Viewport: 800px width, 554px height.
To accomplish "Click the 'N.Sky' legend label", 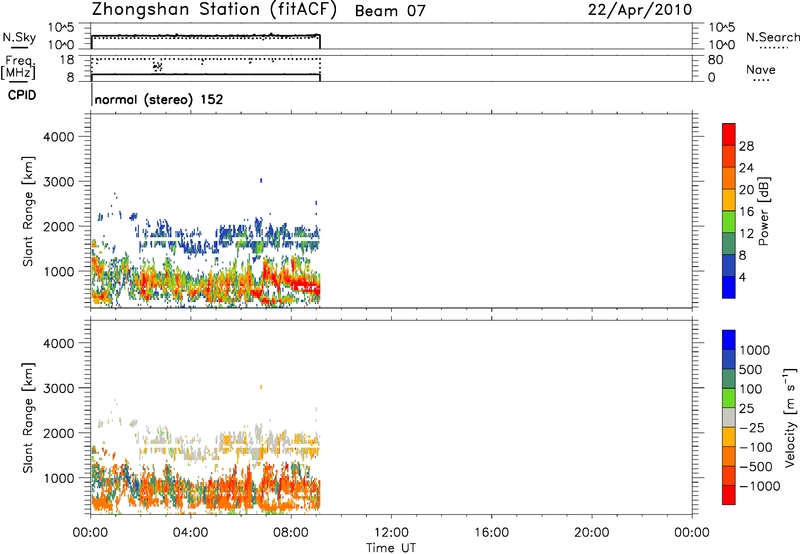I will click(19, 37).
